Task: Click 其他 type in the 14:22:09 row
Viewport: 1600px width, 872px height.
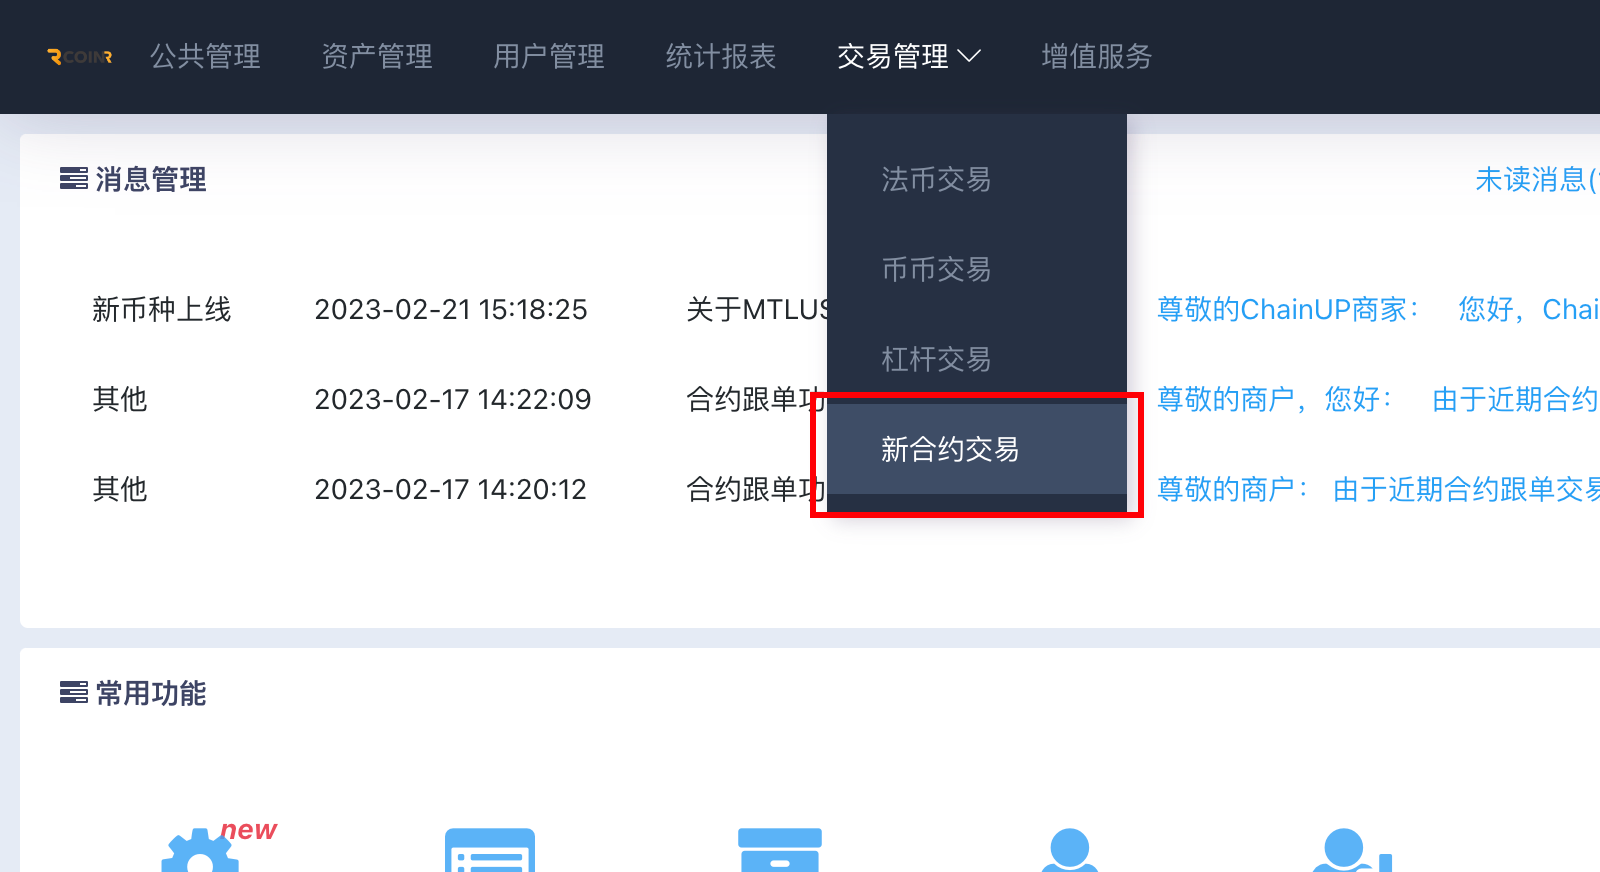Action: pos(120,399)
